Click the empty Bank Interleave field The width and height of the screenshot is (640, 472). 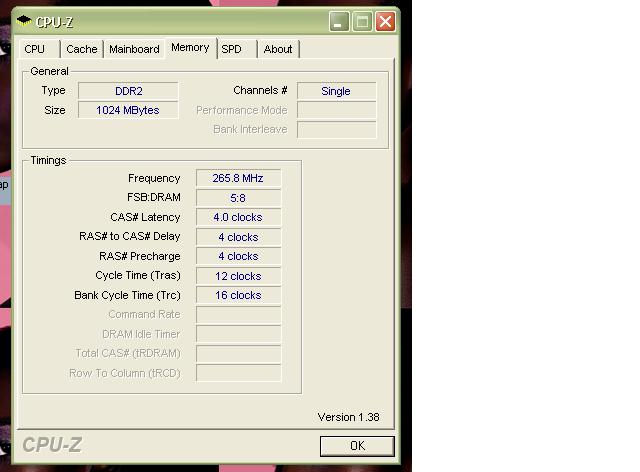click(x=336, y=129)
